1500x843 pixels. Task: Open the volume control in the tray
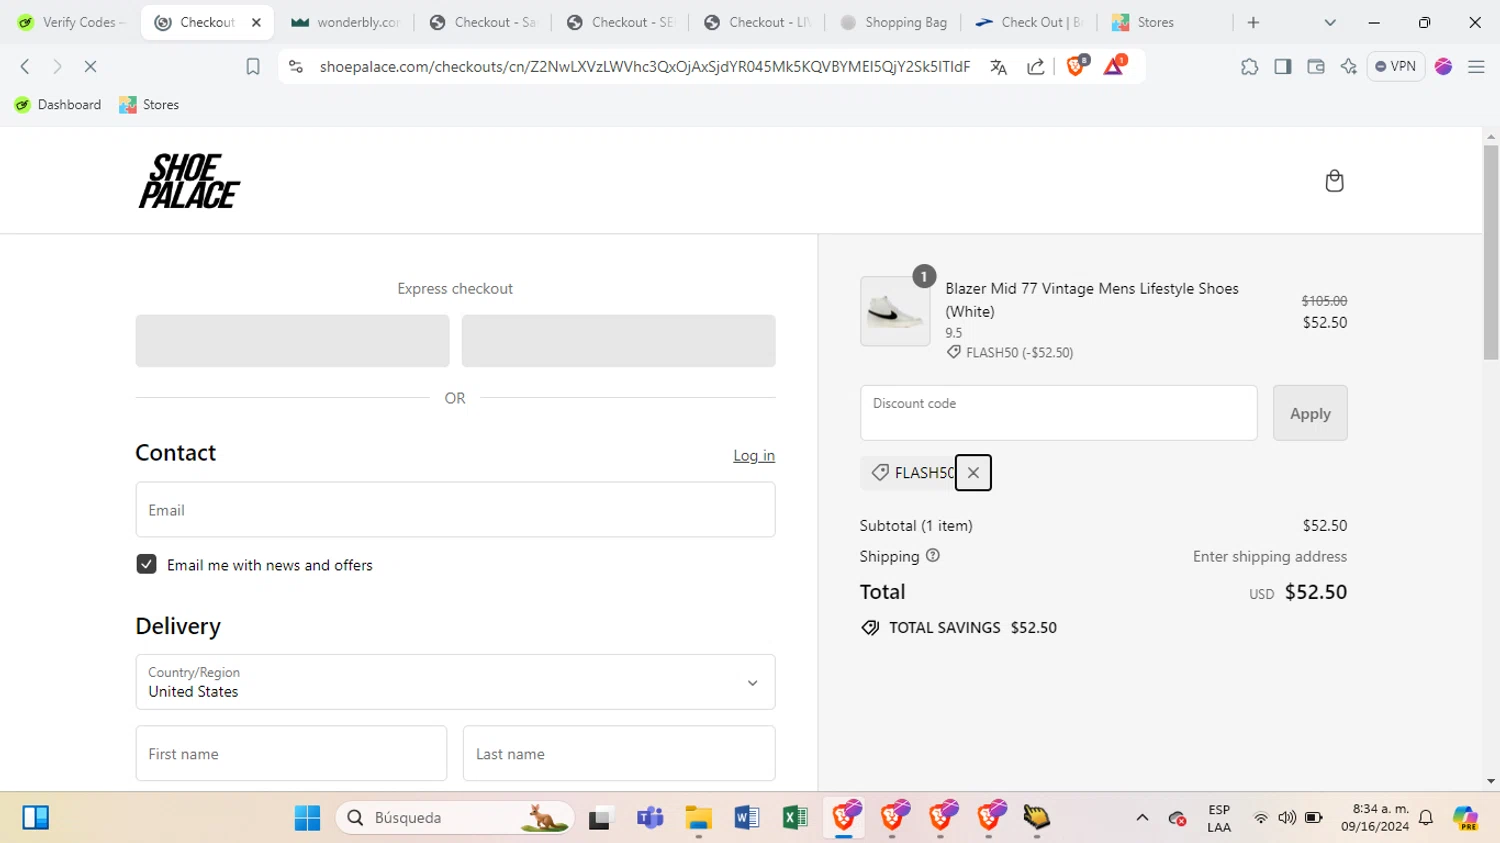coord(1287,818)
